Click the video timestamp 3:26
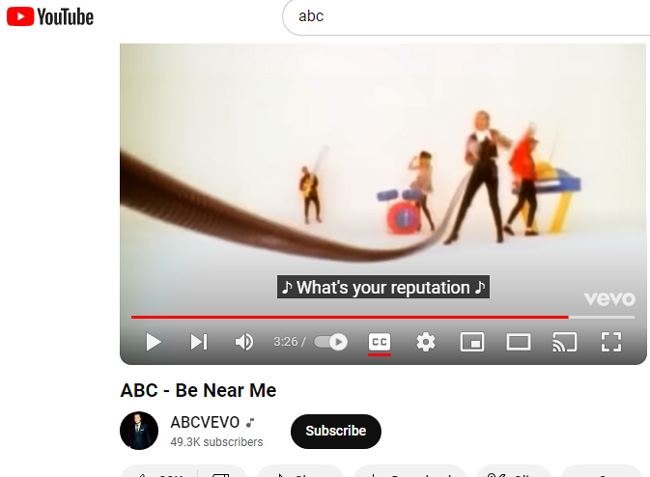Image resolution: width=650 pixels, height=477 pixels. pos(286,342)
